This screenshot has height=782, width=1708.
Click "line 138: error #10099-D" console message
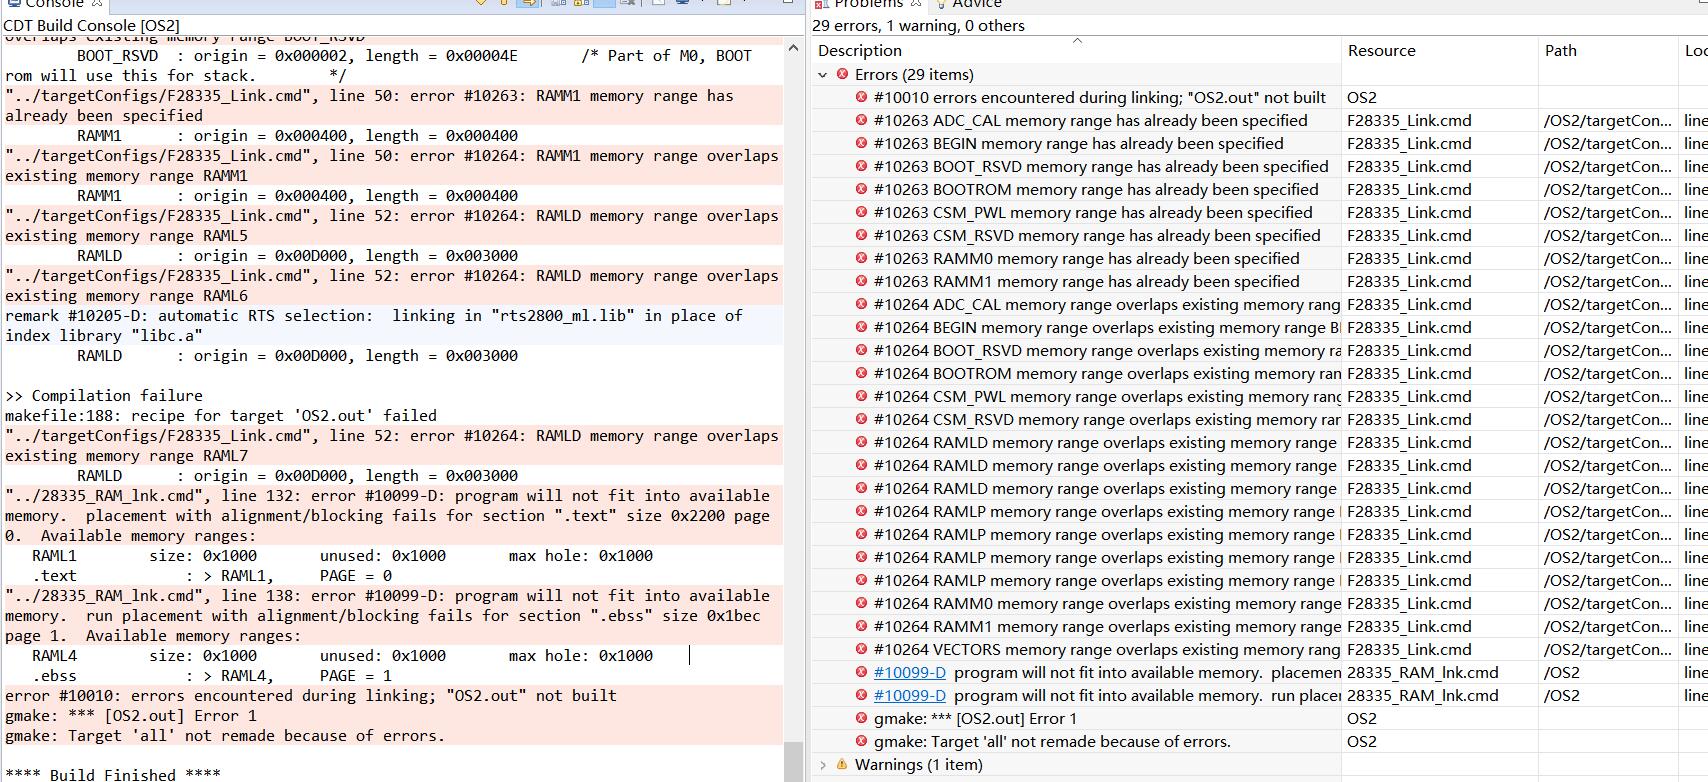(387, 616)
